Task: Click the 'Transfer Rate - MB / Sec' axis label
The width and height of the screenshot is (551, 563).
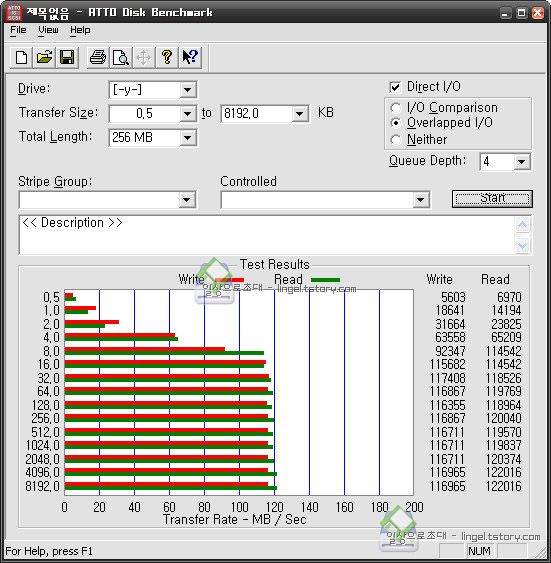Action: (234, 520)
